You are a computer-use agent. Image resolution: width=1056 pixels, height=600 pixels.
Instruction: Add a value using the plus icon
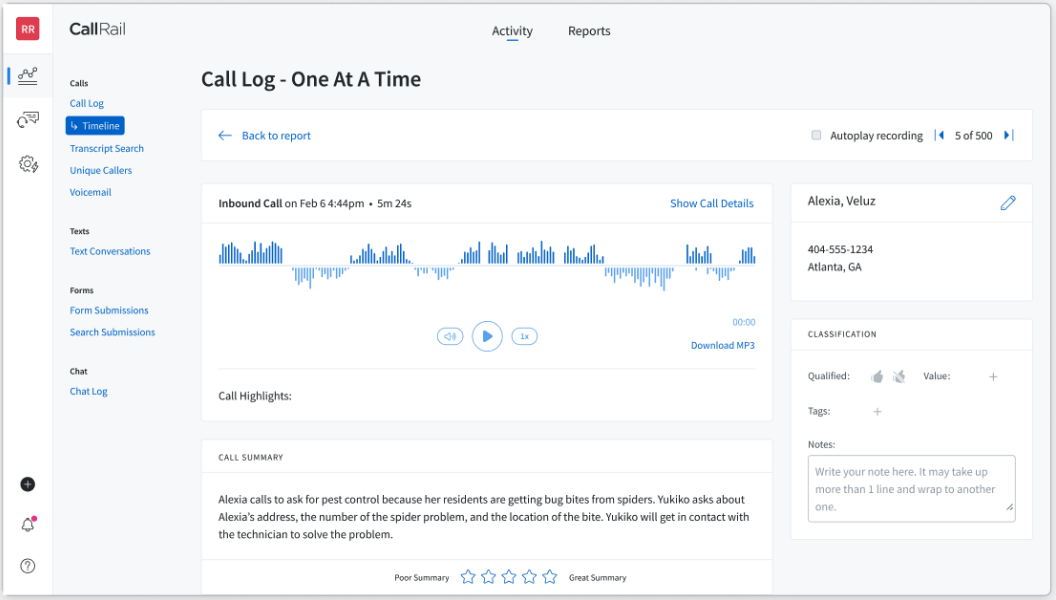993,377
